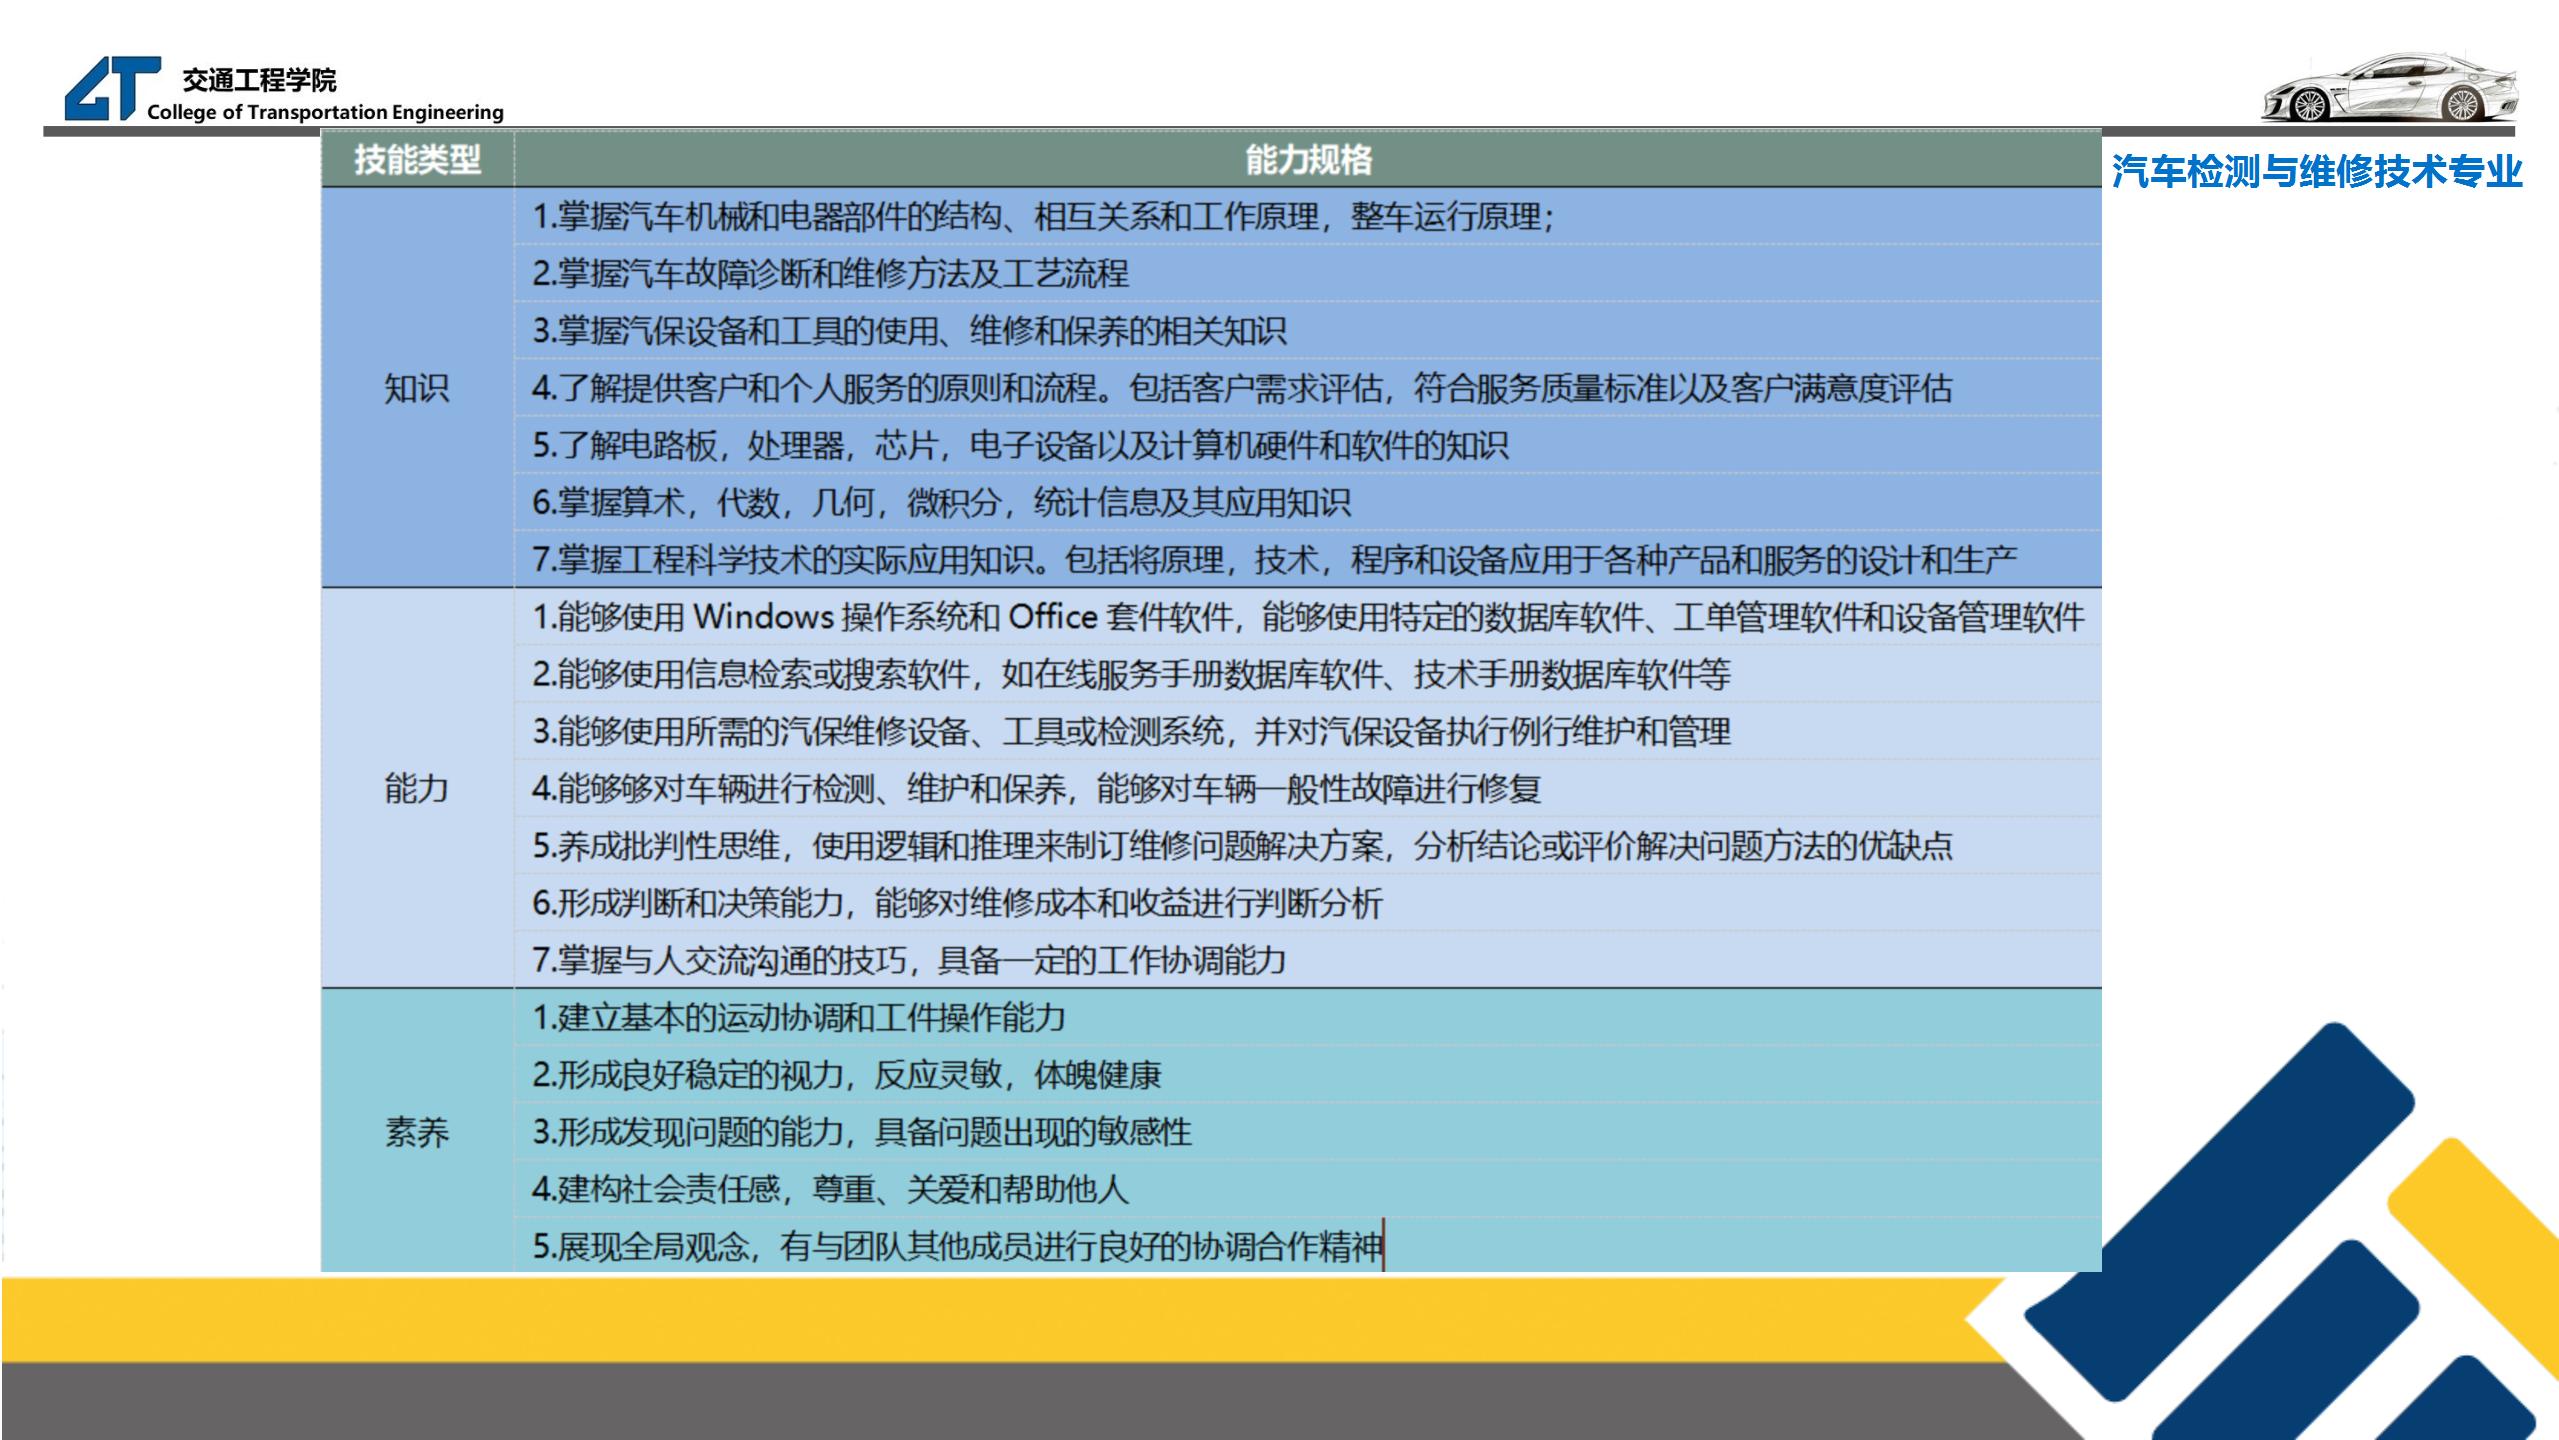The width and height of the screenshot is (2559, 1440).
Task: Click the row about 社会责任感
Action: point(830,1190)
